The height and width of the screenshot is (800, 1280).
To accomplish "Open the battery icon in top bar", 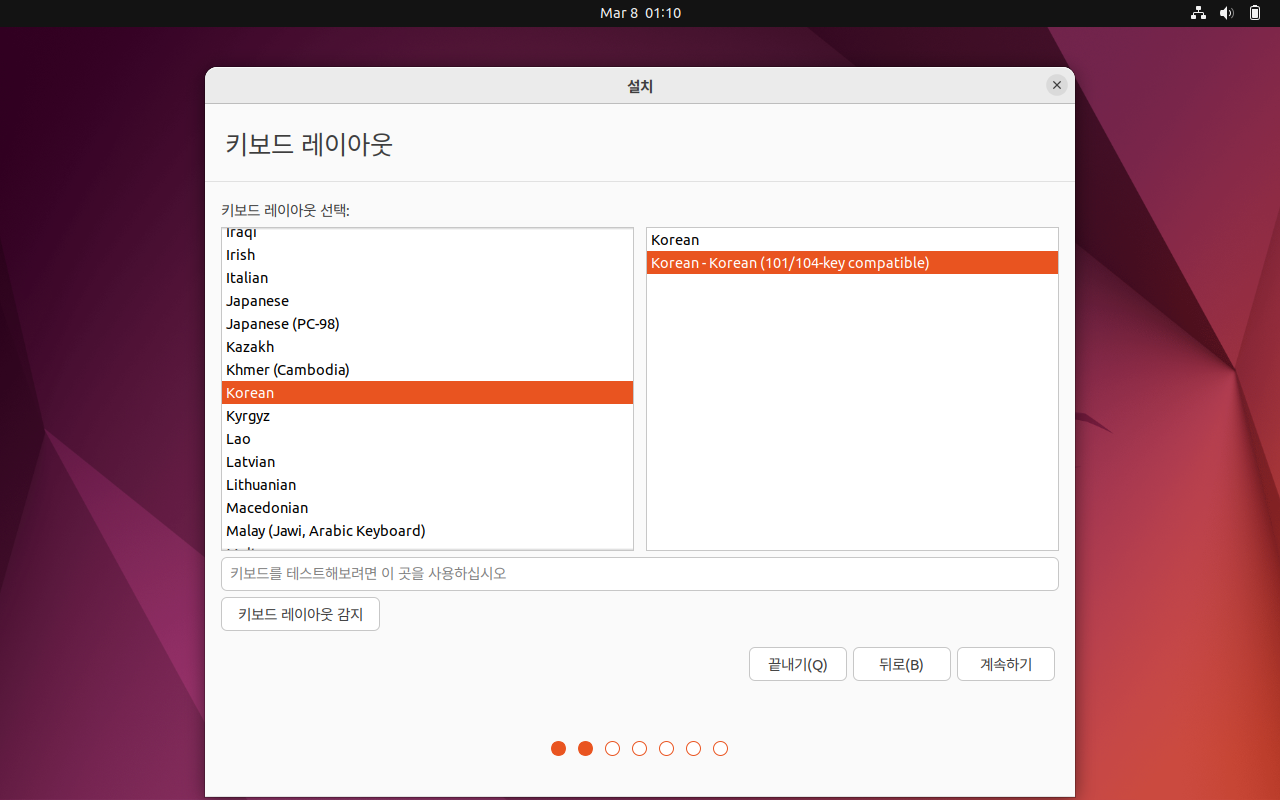I will click(x=1255, y=13).
